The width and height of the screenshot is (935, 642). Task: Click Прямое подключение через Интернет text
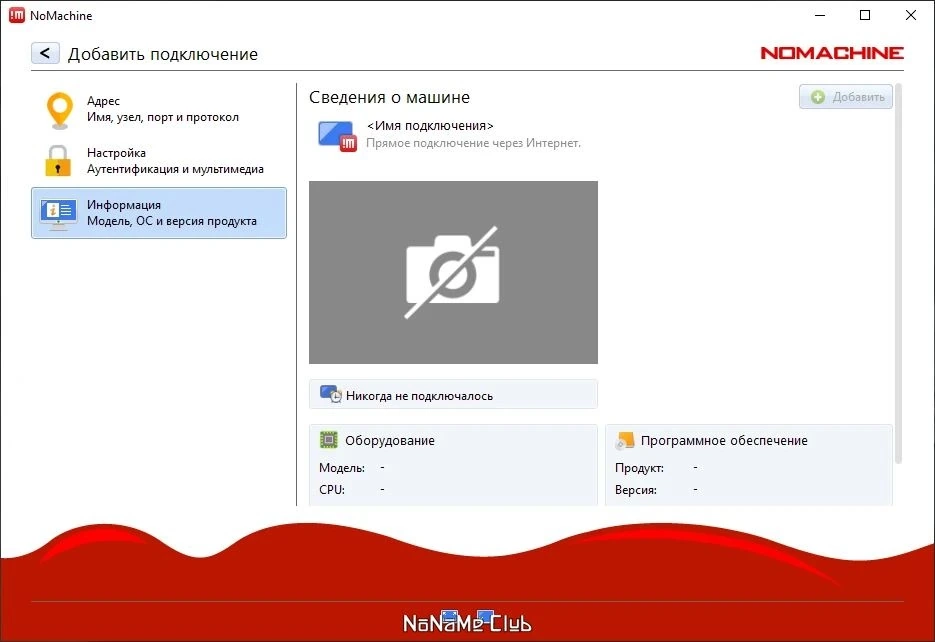pos(473,143)
